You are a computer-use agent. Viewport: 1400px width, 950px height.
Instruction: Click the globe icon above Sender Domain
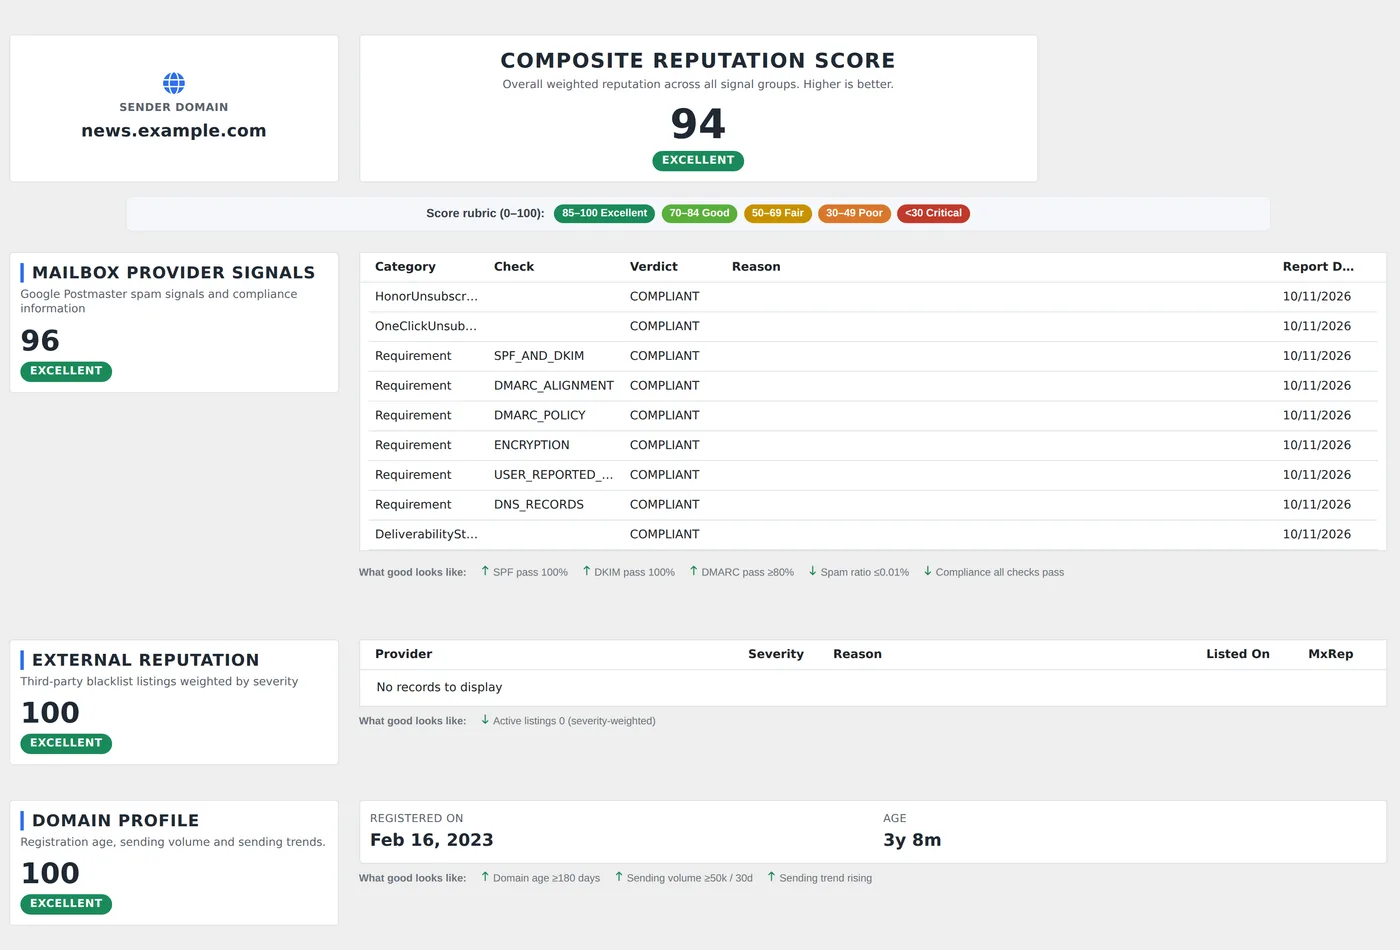coord(174,83)
